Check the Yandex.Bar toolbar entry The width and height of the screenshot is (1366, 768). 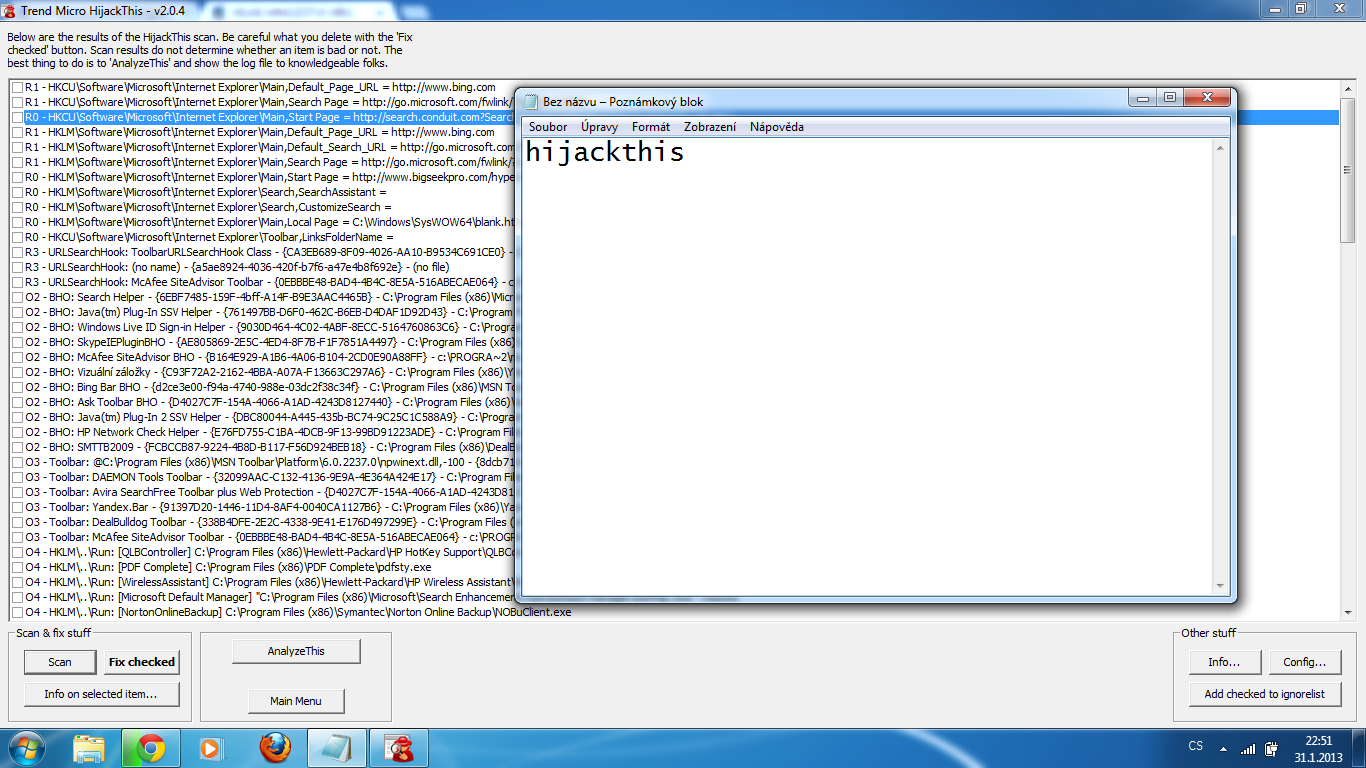[17, 507]
